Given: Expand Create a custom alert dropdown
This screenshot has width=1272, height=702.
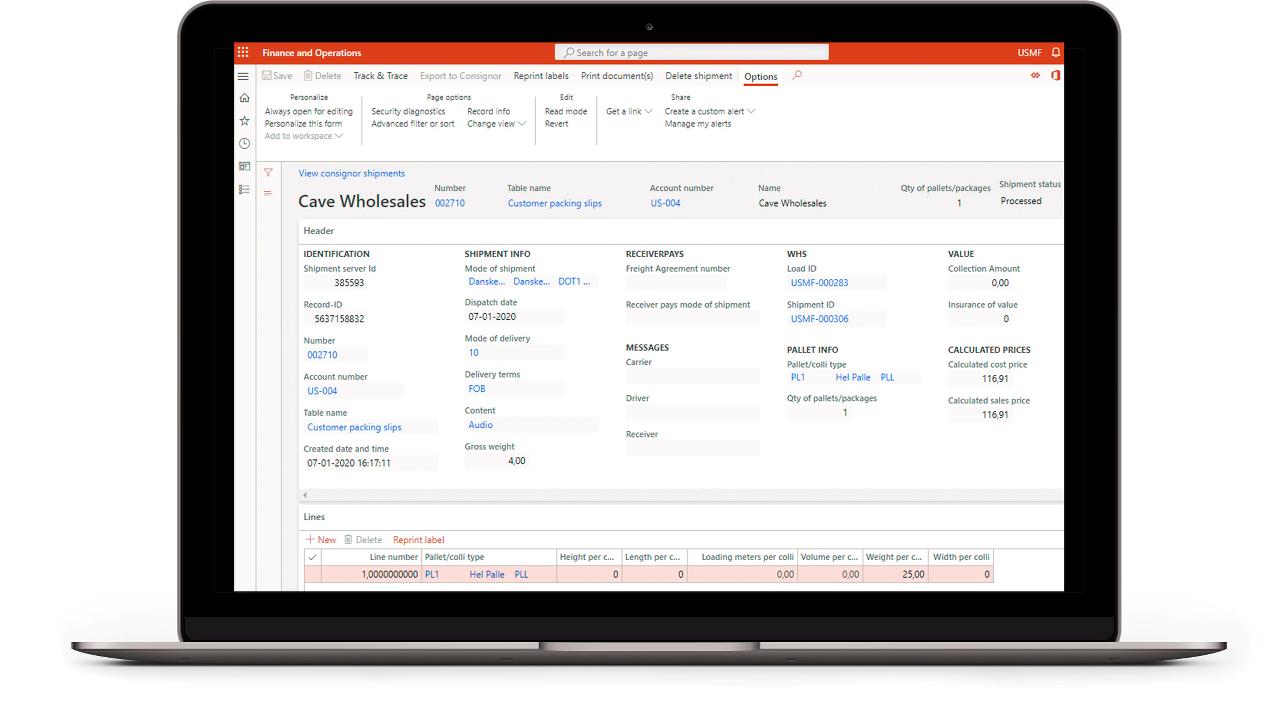Looking at the screenshot, I should [x=710, y=112].
